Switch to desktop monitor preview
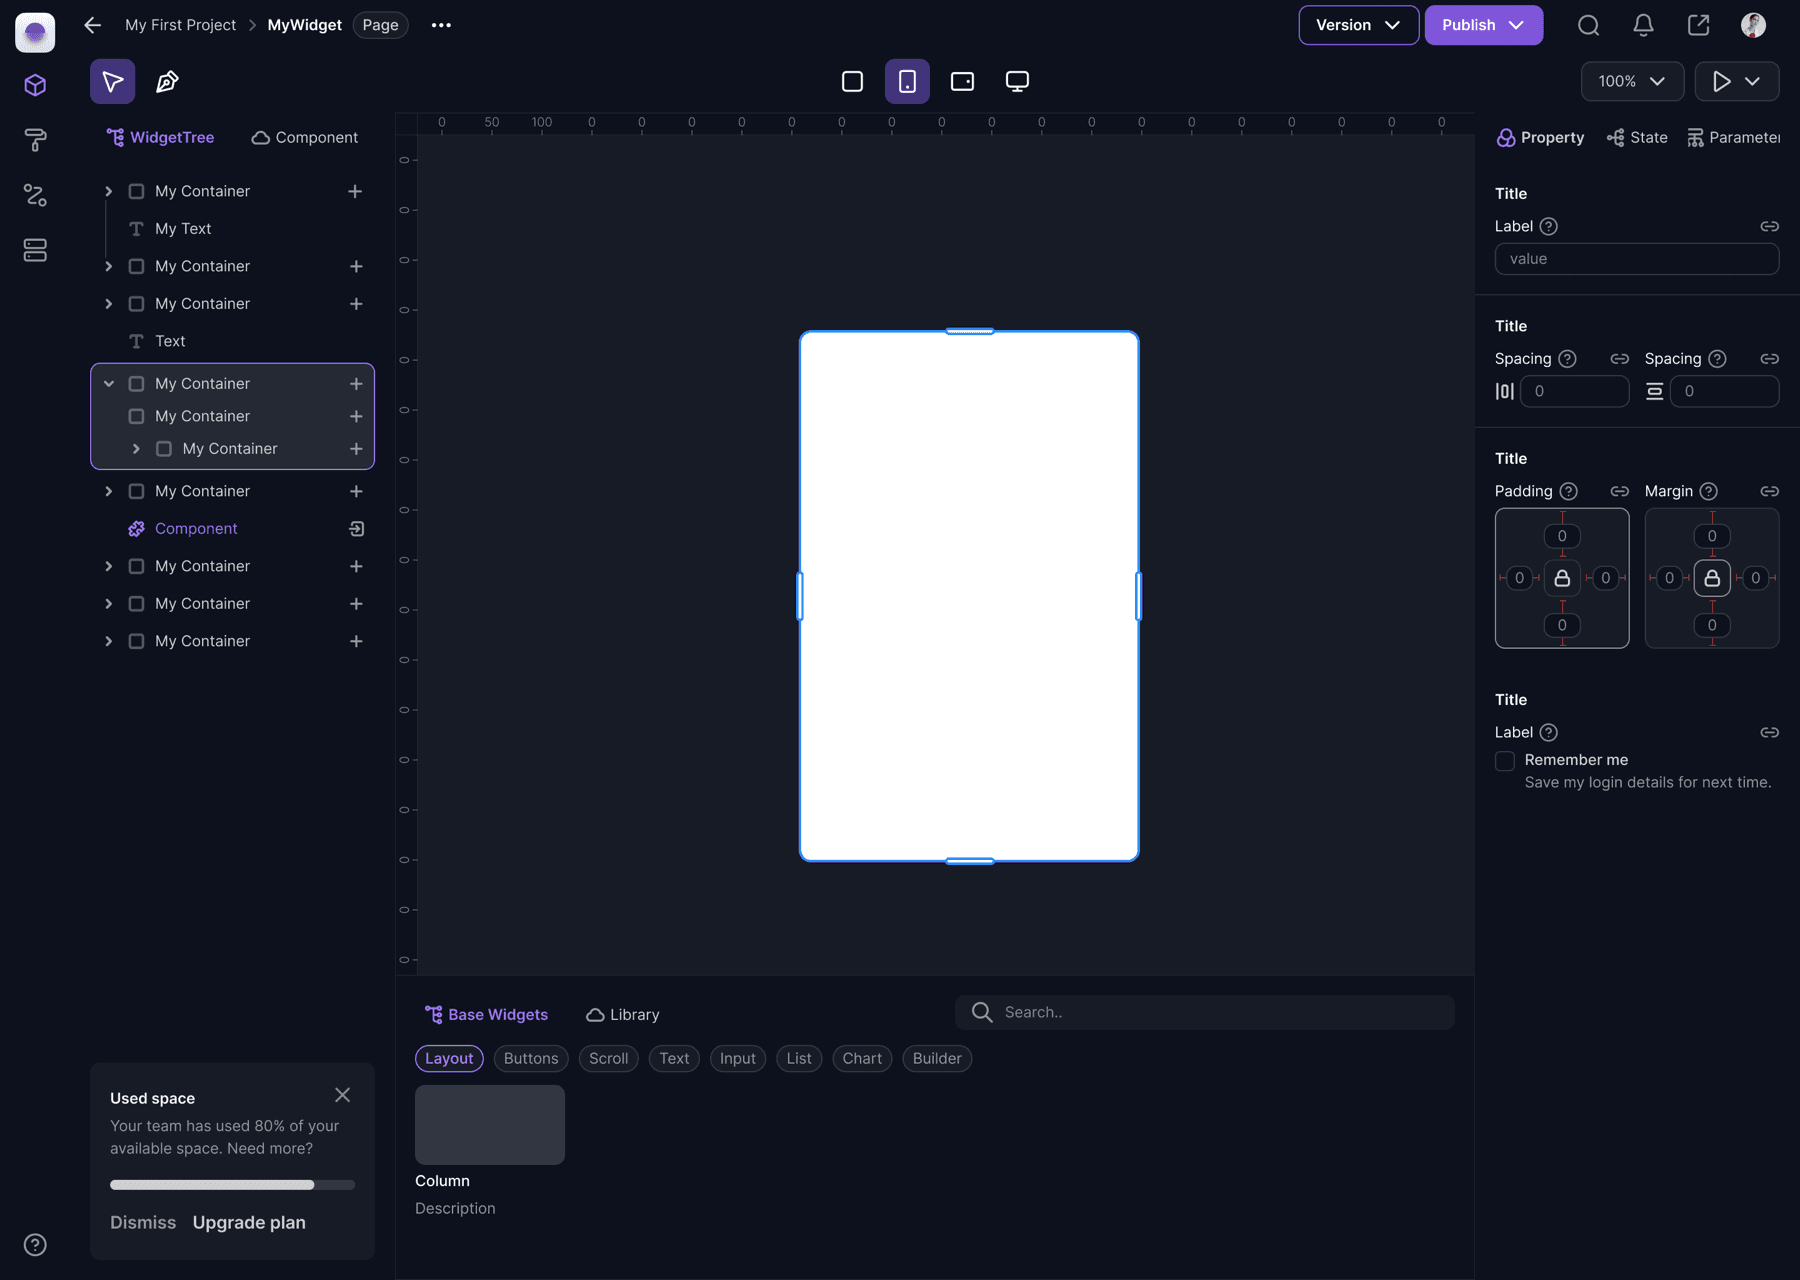 point(1017,82)
